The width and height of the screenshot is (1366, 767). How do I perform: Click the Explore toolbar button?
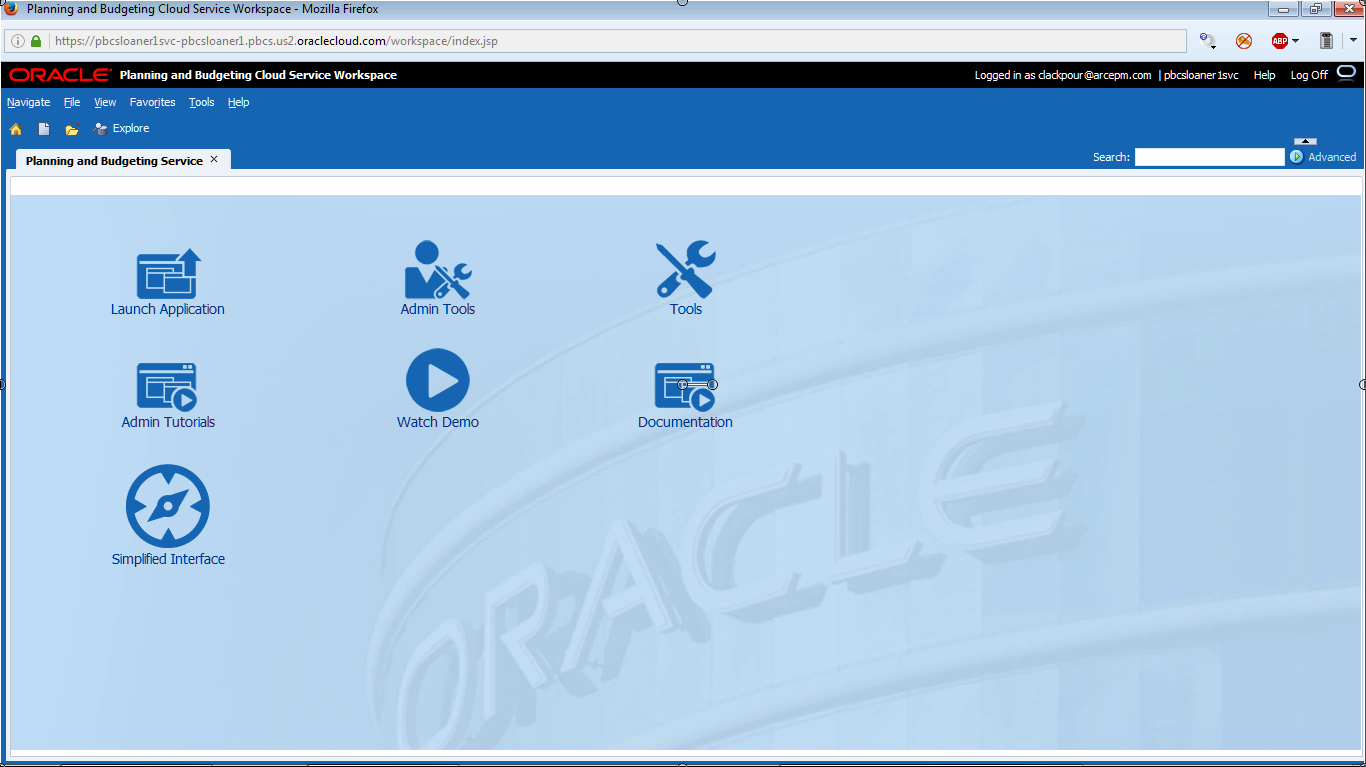pyautogui.click(x=121, y=129)
